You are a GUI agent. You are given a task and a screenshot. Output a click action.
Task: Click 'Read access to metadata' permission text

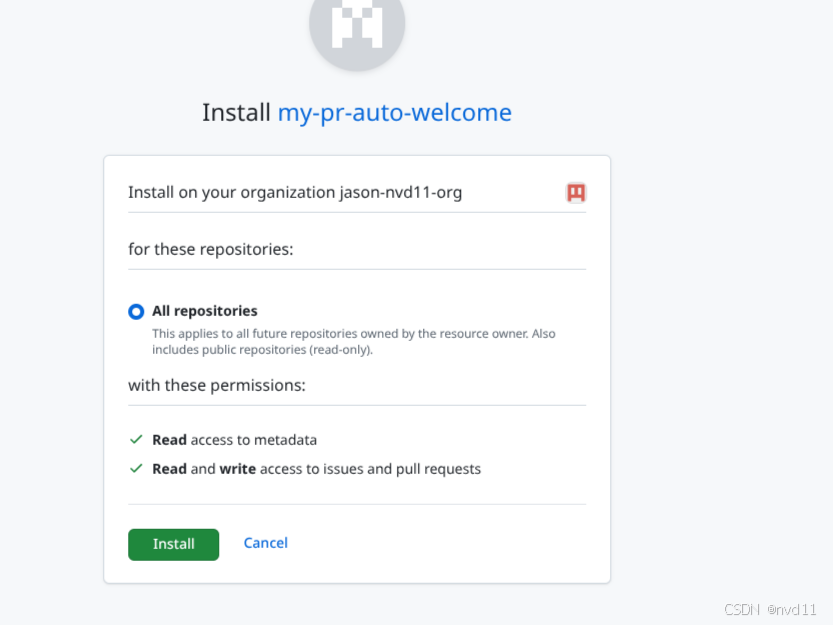[234, 440]
